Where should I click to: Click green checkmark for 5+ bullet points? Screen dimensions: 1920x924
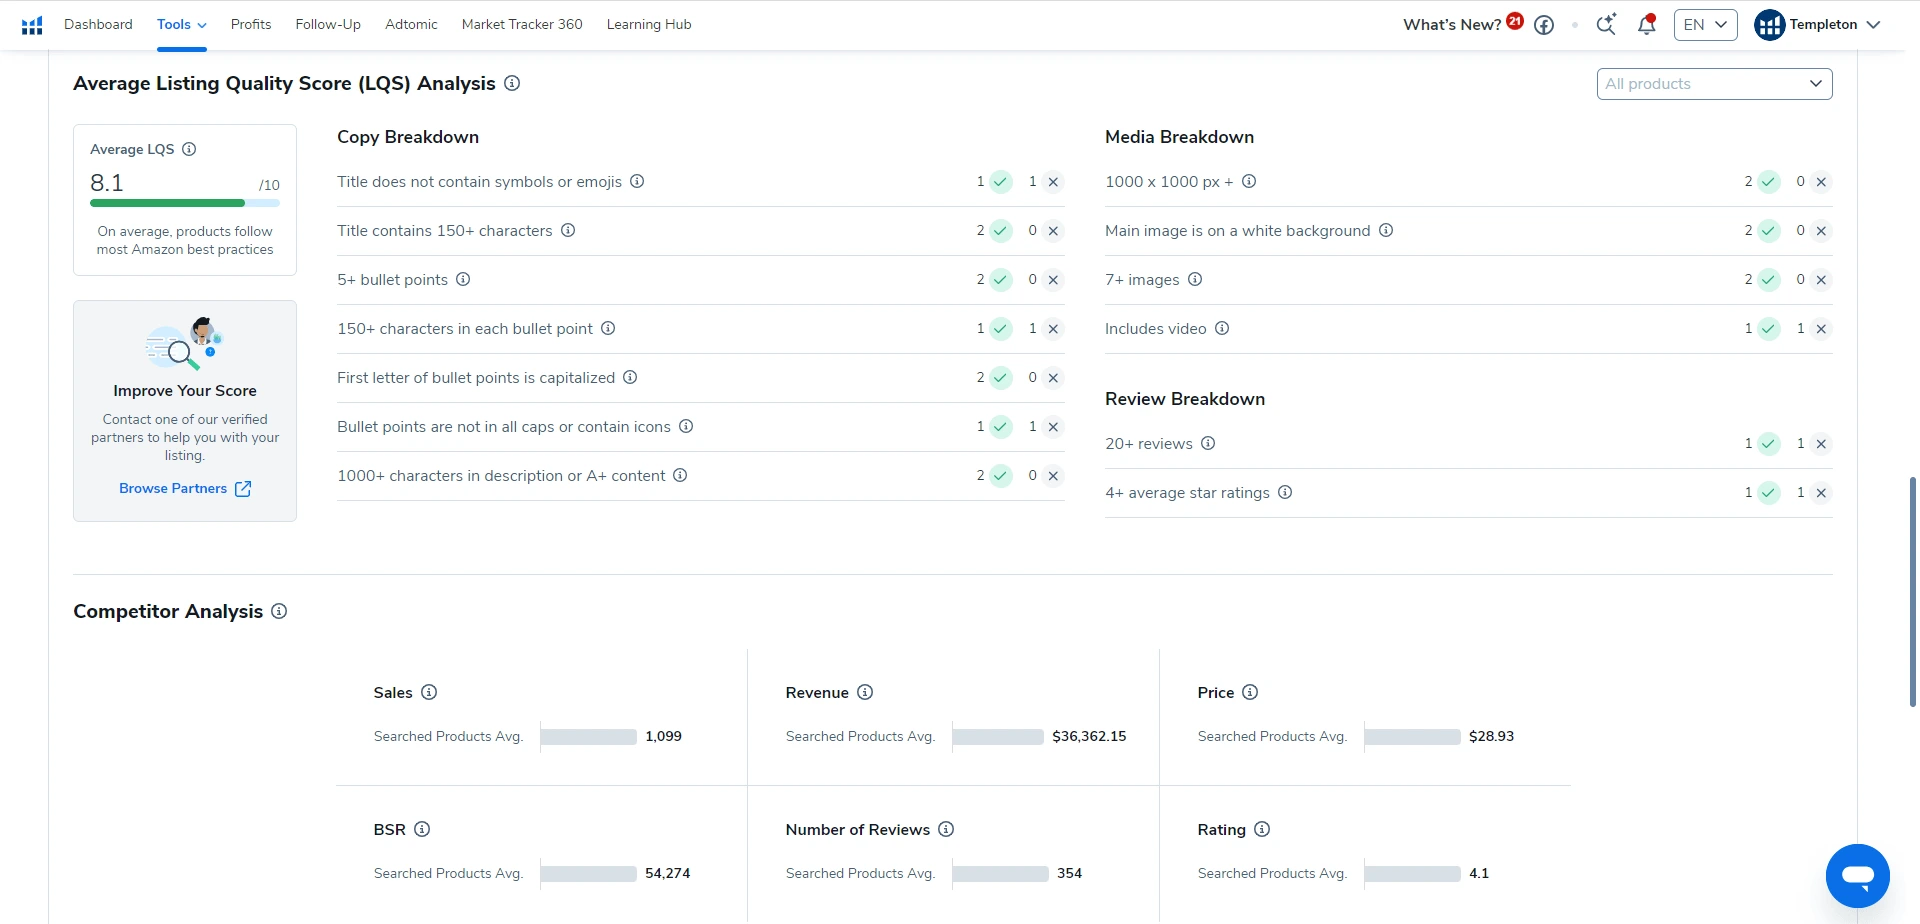[x=1001, y=280]
